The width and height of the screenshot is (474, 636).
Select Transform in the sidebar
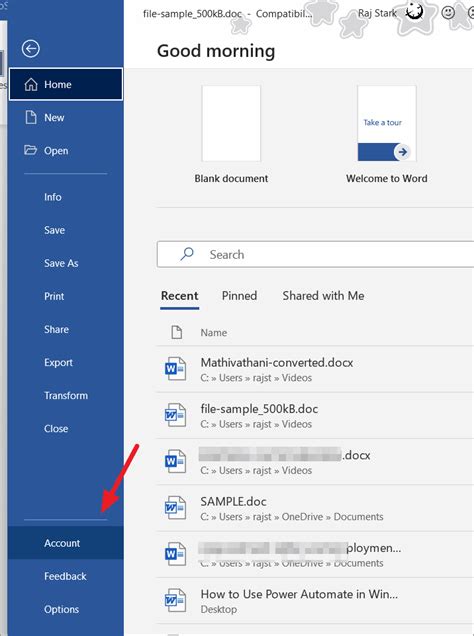(65, 395)
